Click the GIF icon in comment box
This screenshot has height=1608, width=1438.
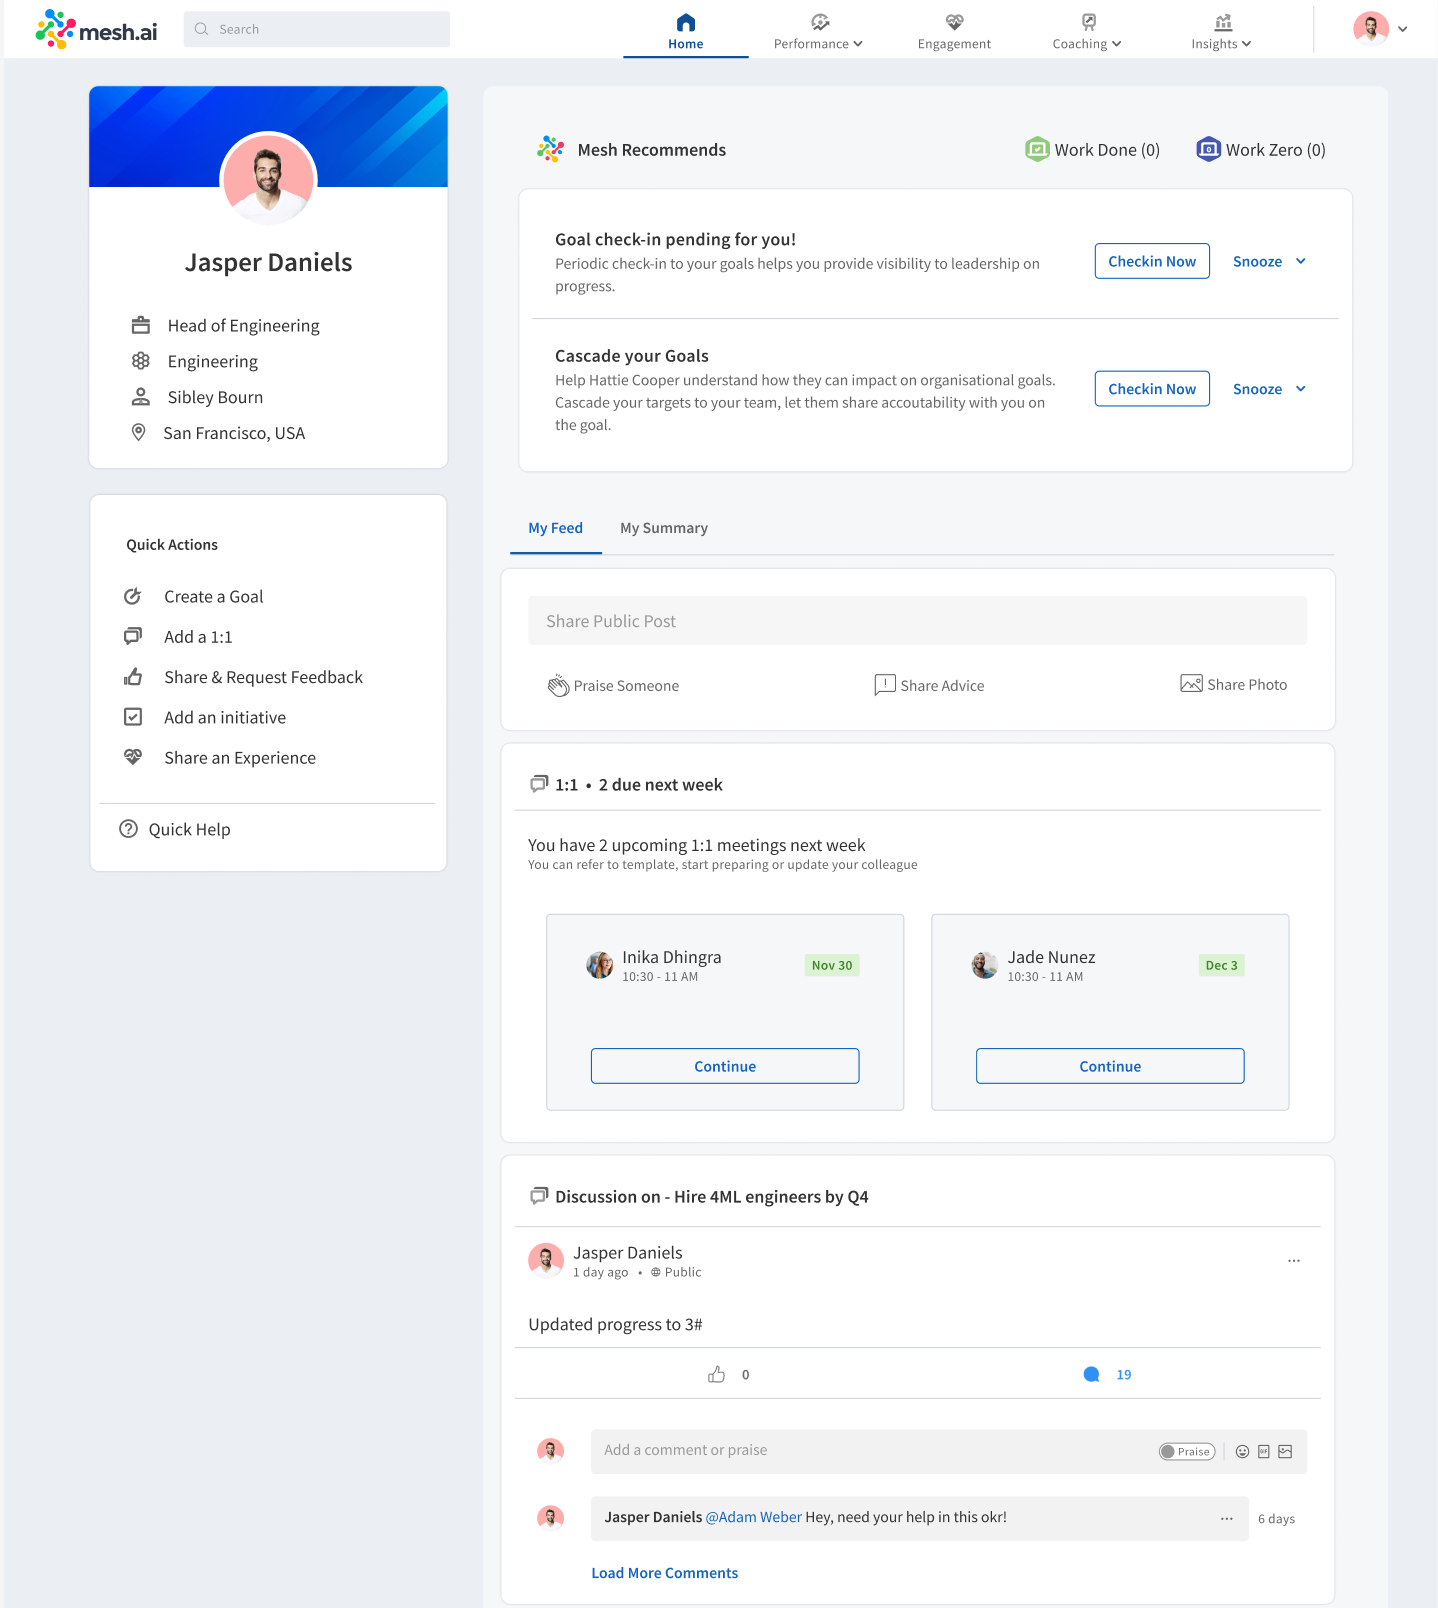pos(1264,1452)
